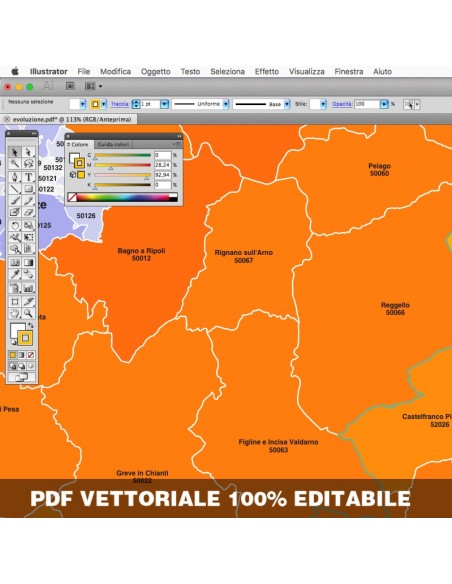The width and height of the screenshot is (452, 584).
Task: Select the Rotate tool
Action: click(x=15, y=225)
